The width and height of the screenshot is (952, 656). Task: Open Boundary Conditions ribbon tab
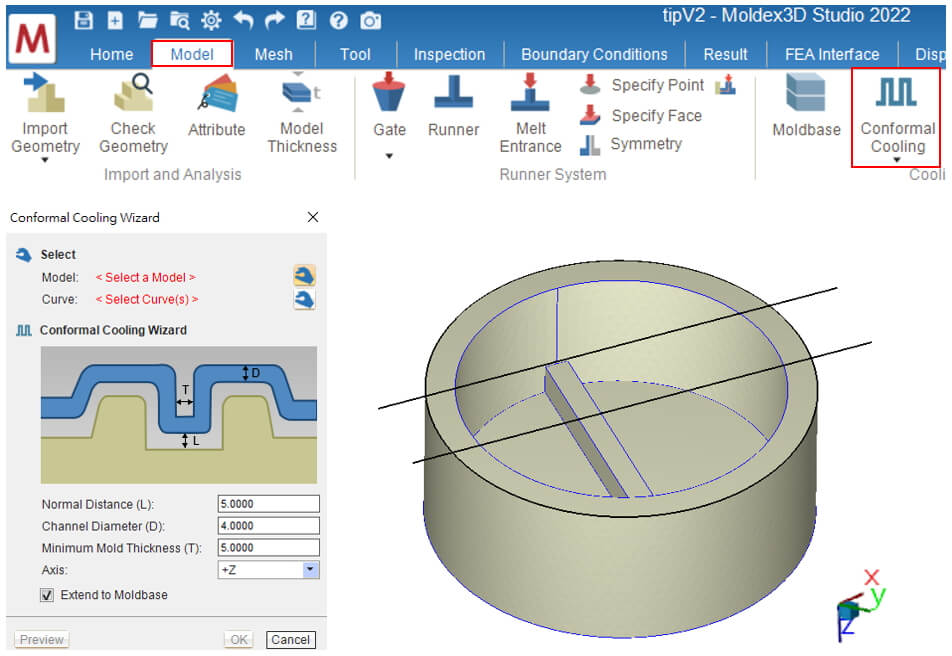click(x=594, y=54)
